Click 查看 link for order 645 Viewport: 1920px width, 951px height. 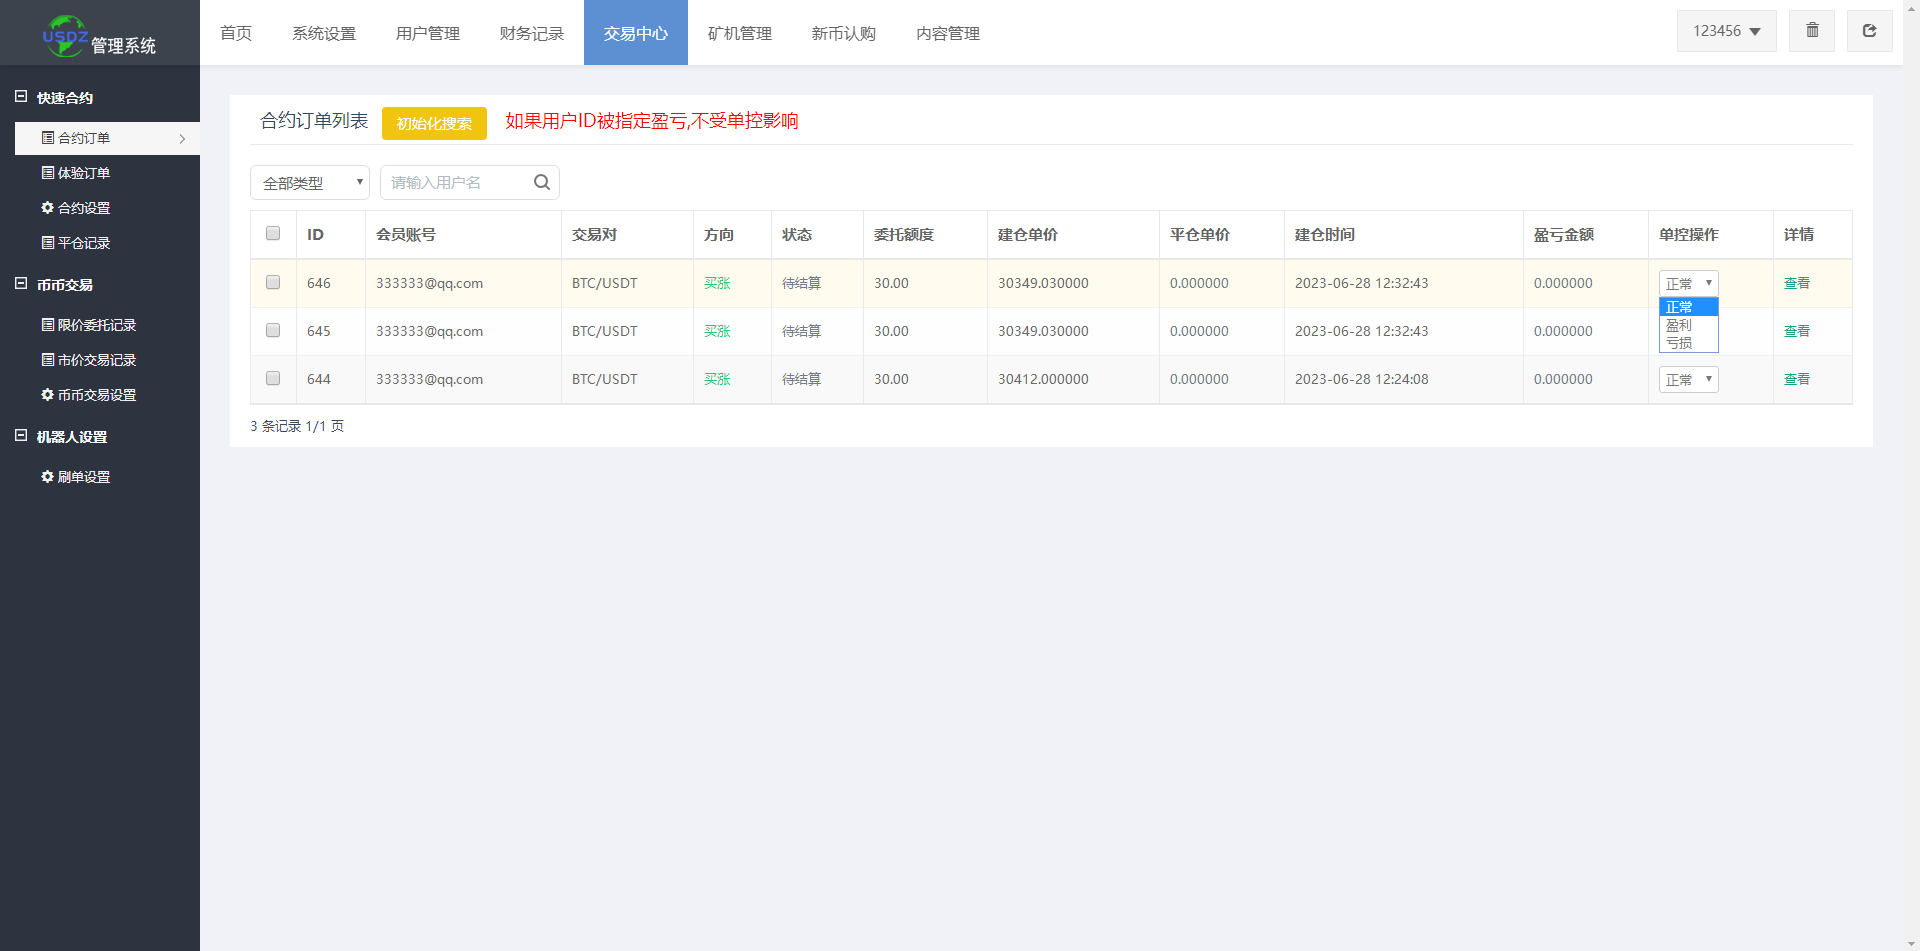1796,331
